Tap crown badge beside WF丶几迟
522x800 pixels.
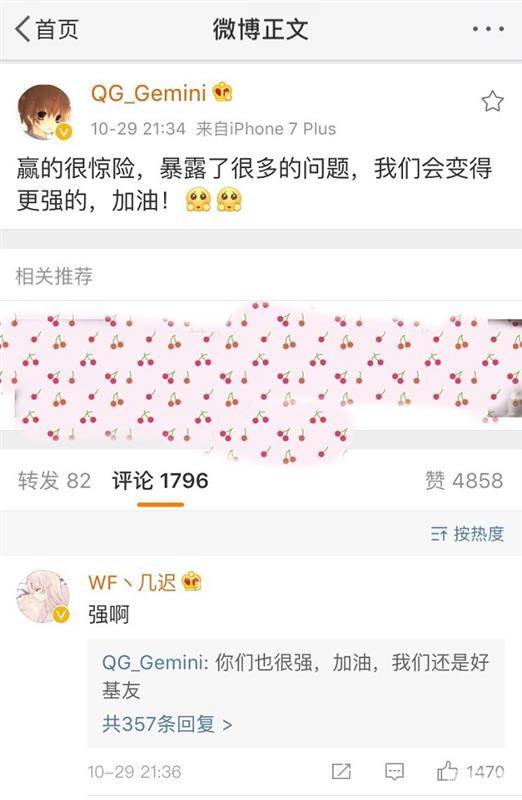point(192,582)
